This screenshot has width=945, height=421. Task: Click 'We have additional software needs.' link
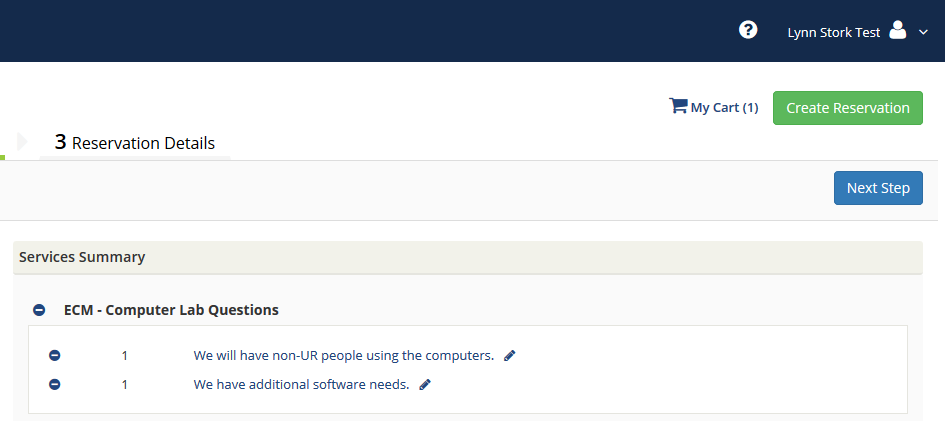(301, 384)
